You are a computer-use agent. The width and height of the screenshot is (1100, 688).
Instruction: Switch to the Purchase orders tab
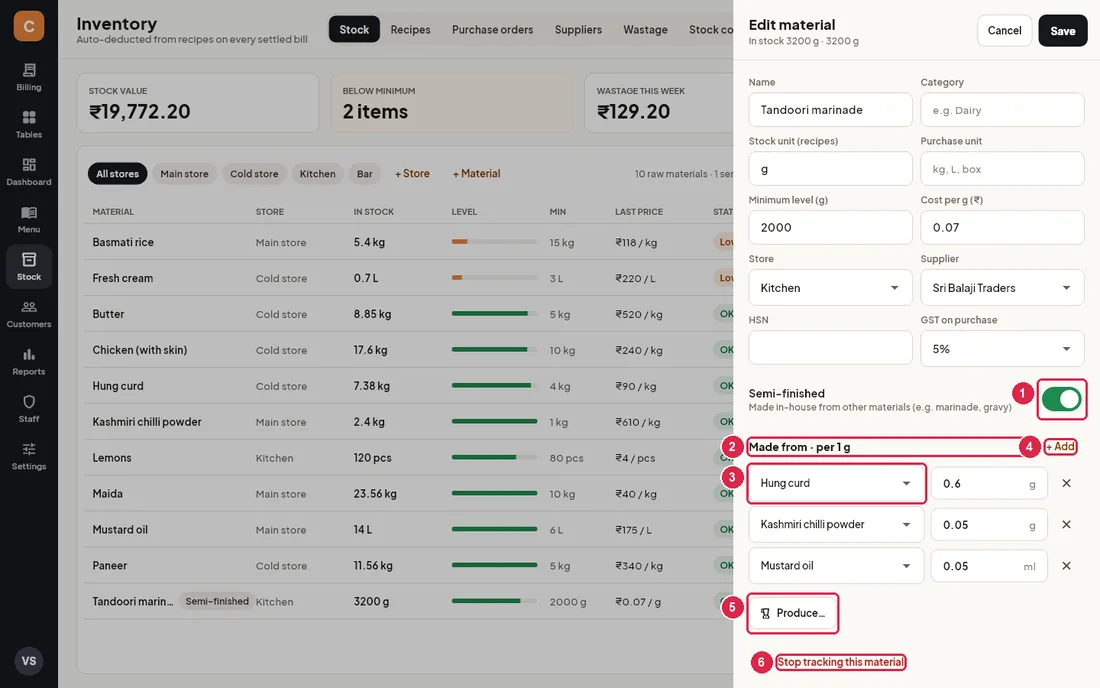[492, 29]
